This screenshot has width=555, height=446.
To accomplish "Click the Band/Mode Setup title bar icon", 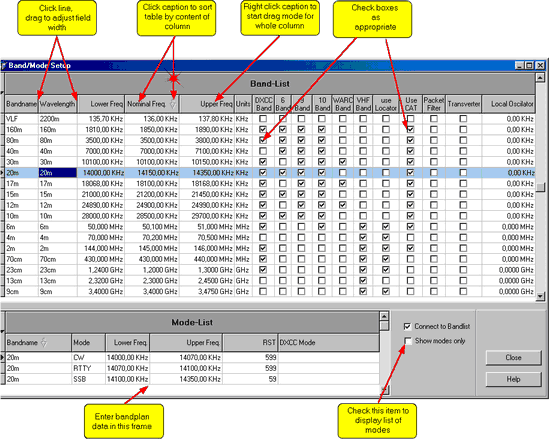I will [4, 65].
